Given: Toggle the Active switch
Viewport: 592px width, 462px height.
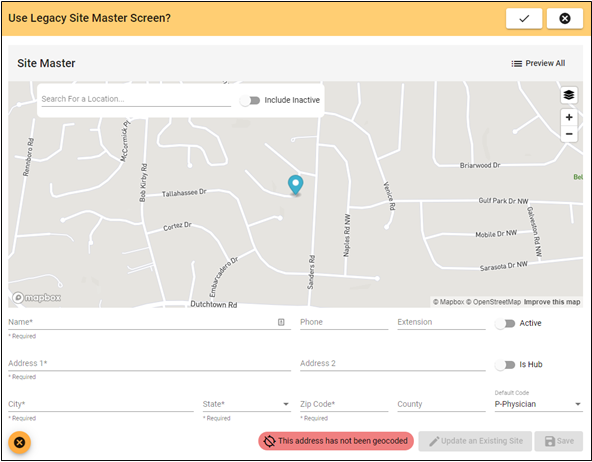Looking at the screenshot, I should pos(505,323).
